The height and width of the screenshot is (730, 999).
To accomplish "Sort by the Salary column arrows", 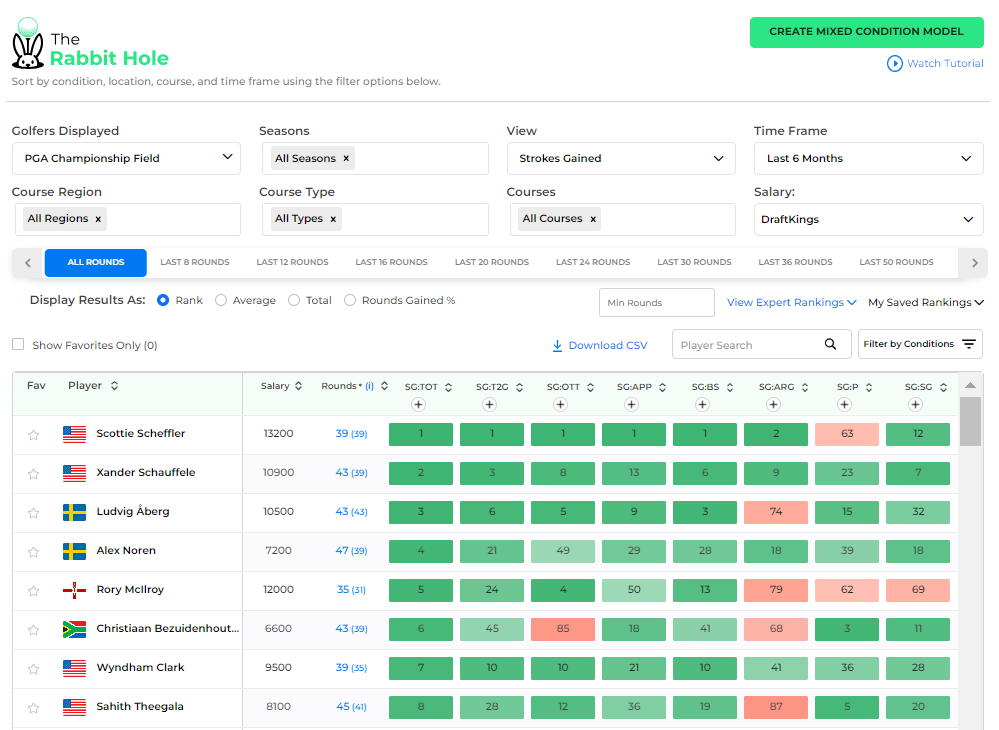I will (298, 386).
